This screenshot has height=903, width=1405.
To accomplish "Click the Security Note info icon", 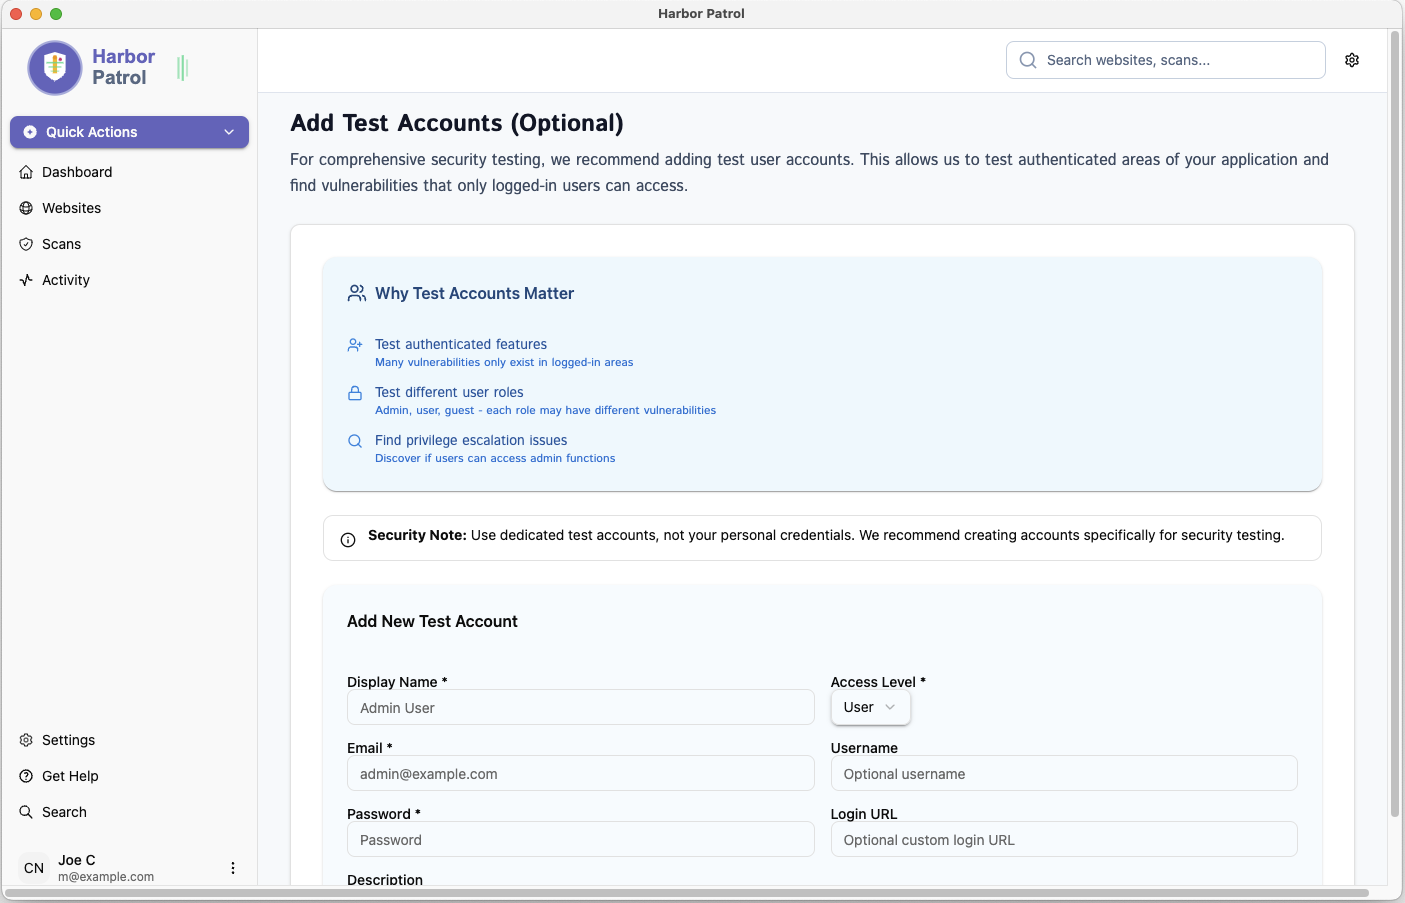I will (347, 539).
